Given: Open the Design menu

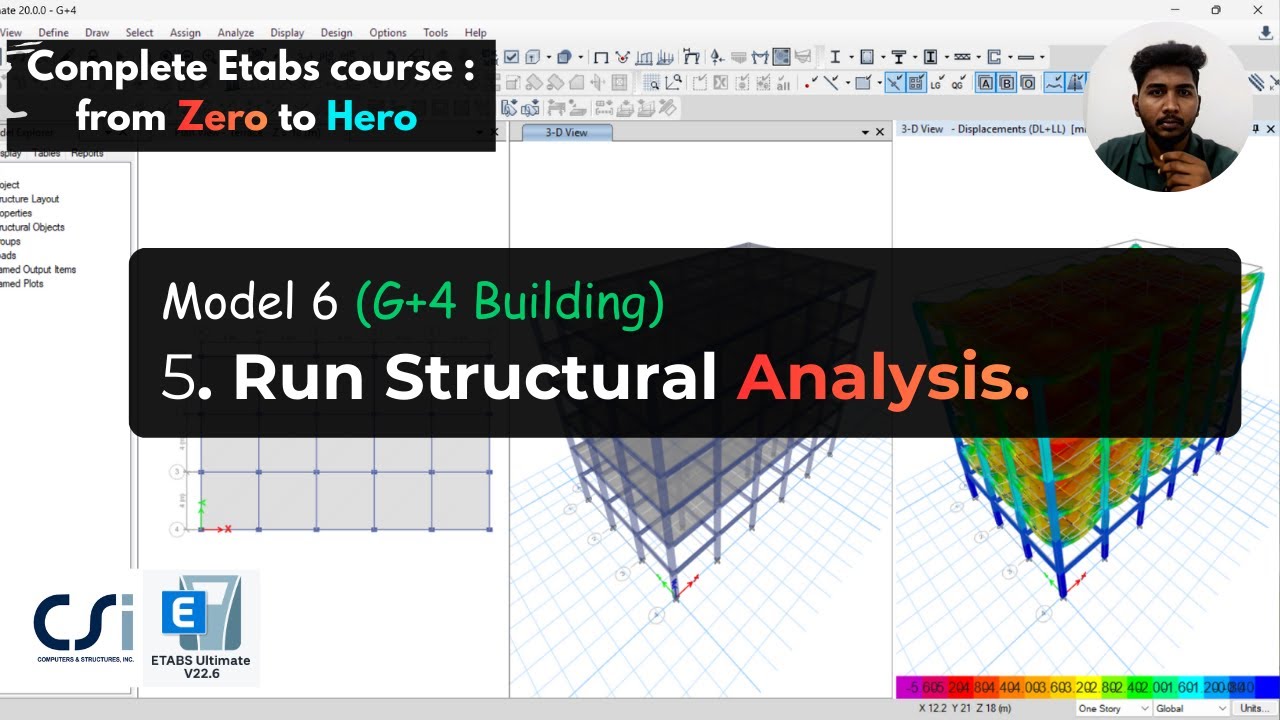Looking at the screenshot, I should [336, 33].
